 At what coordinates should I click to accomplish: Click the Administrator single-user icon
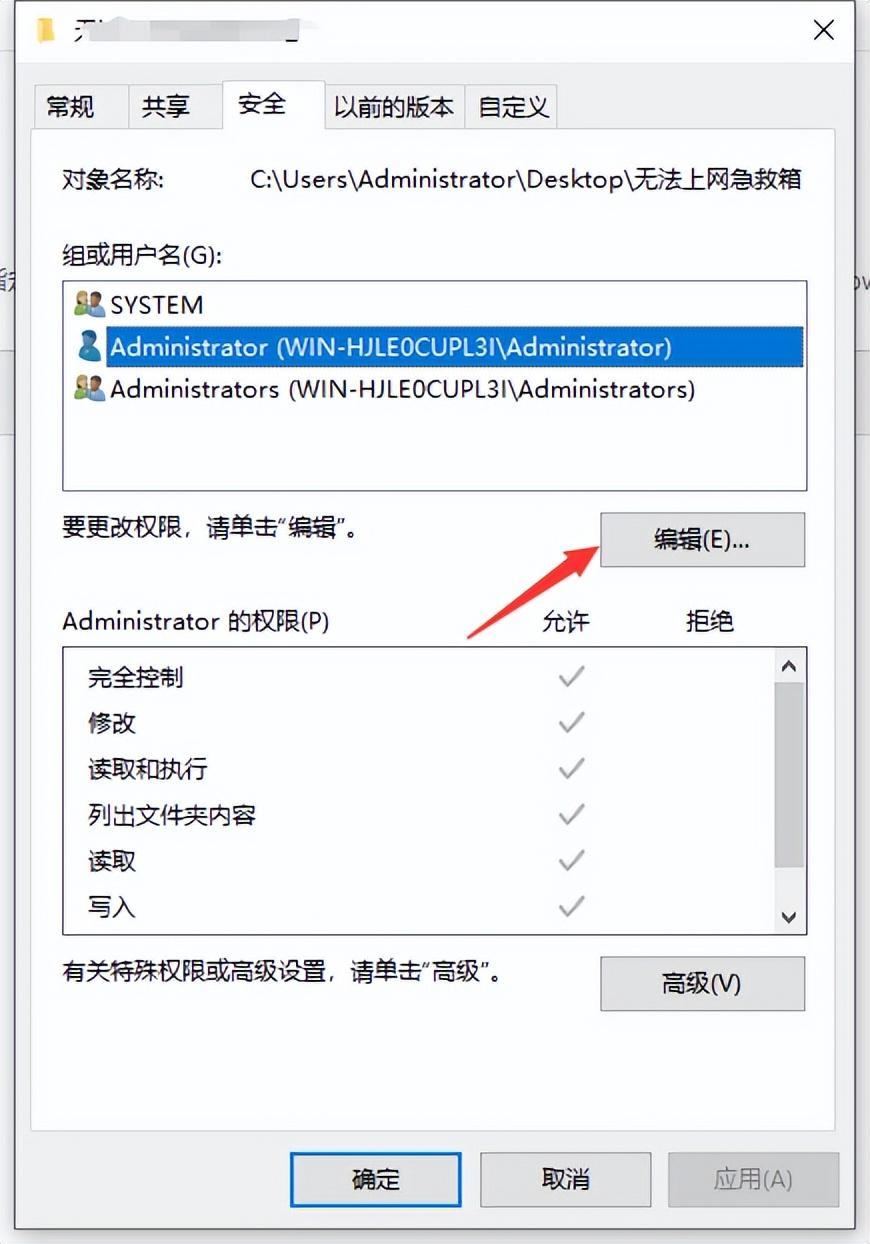[x=89, y=347]
